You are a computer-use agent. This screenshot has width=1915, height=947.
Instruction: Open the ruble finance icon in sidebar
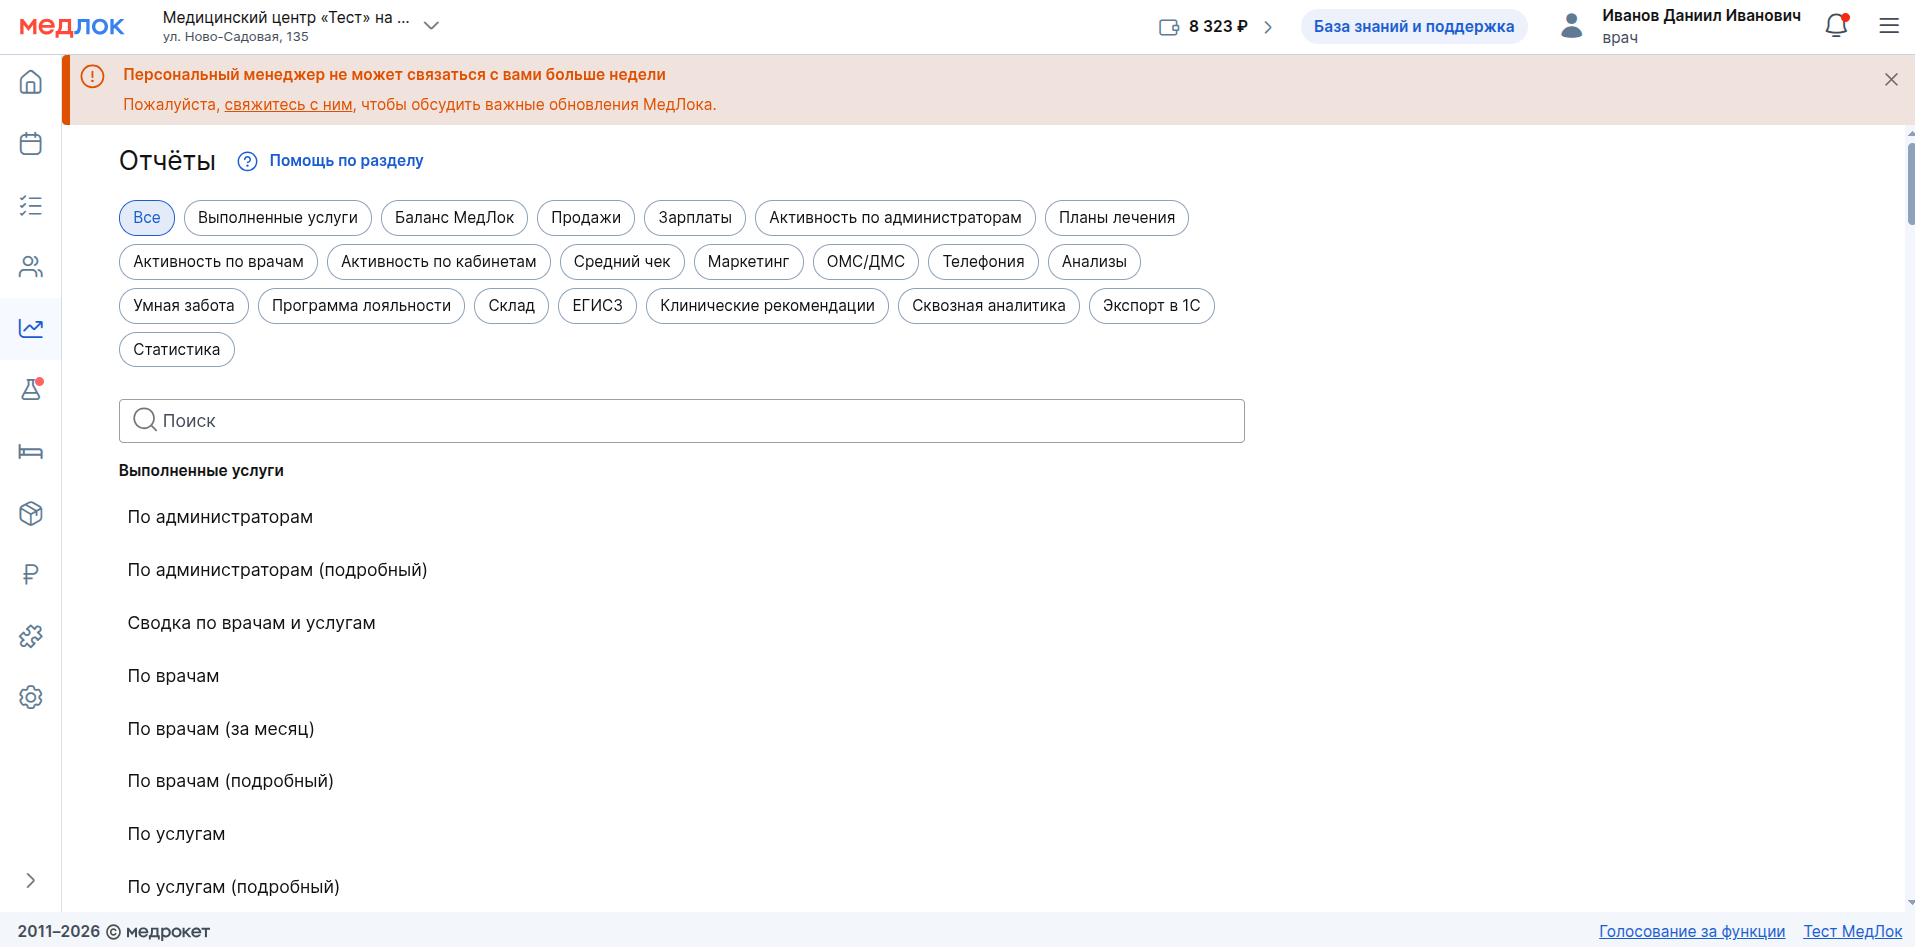[31, 575]
